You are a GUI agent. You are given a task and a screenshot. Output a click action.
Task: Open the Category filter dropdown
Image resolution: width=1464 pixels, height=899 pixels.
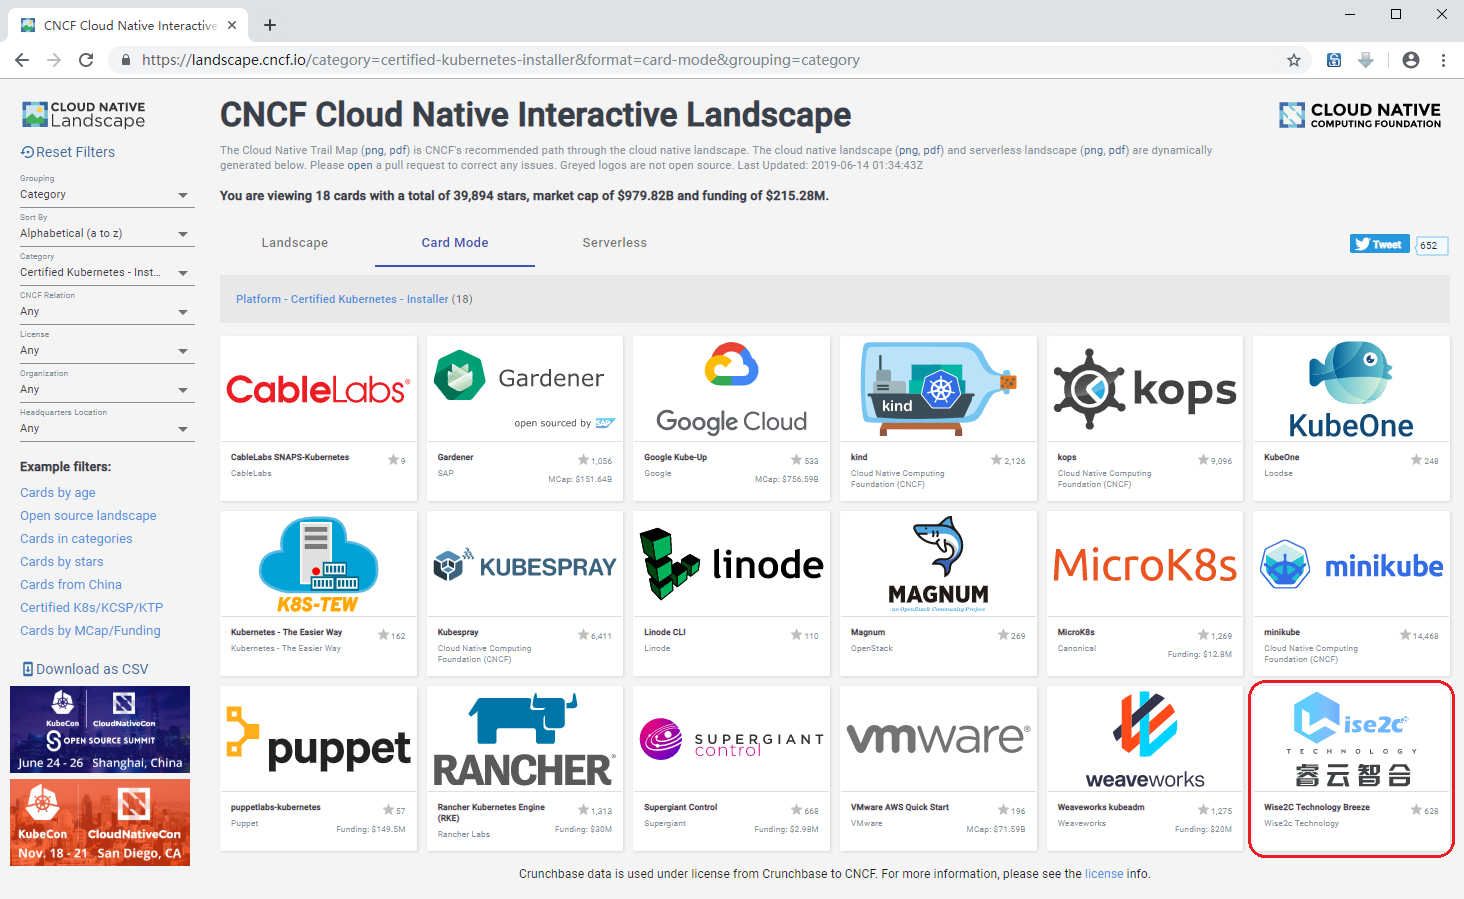(x=105, y=272)
